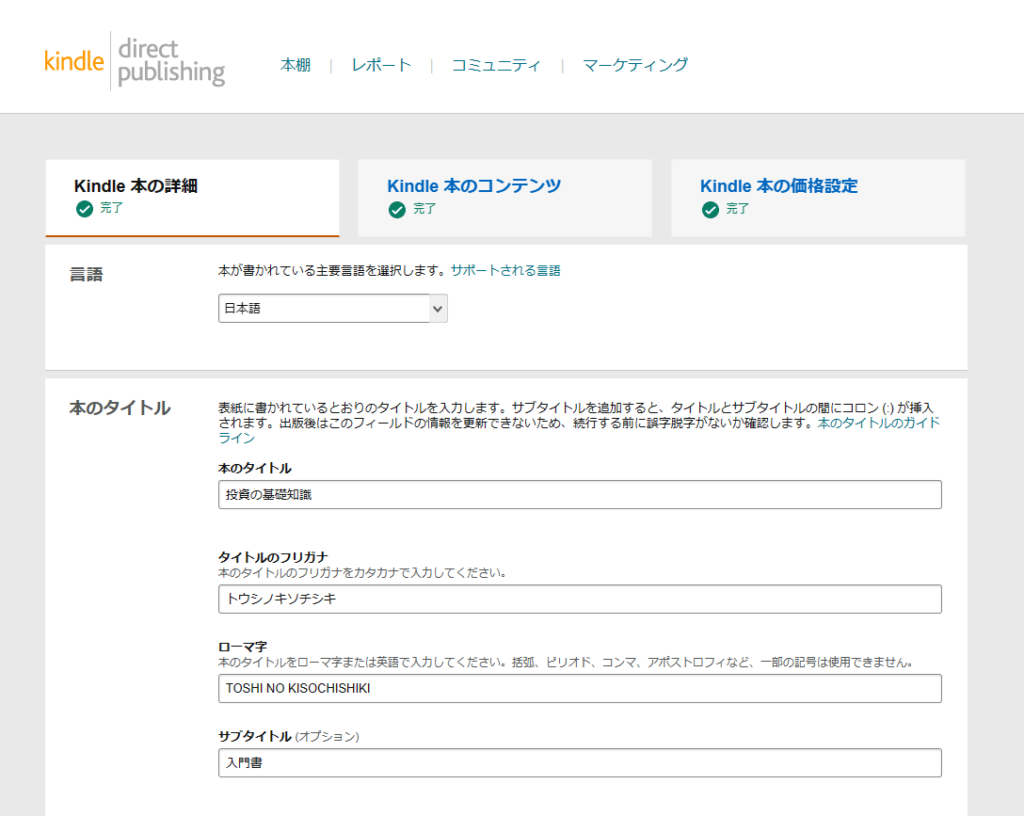Open 本棚 in the top navigation

(x=295, y=65)
